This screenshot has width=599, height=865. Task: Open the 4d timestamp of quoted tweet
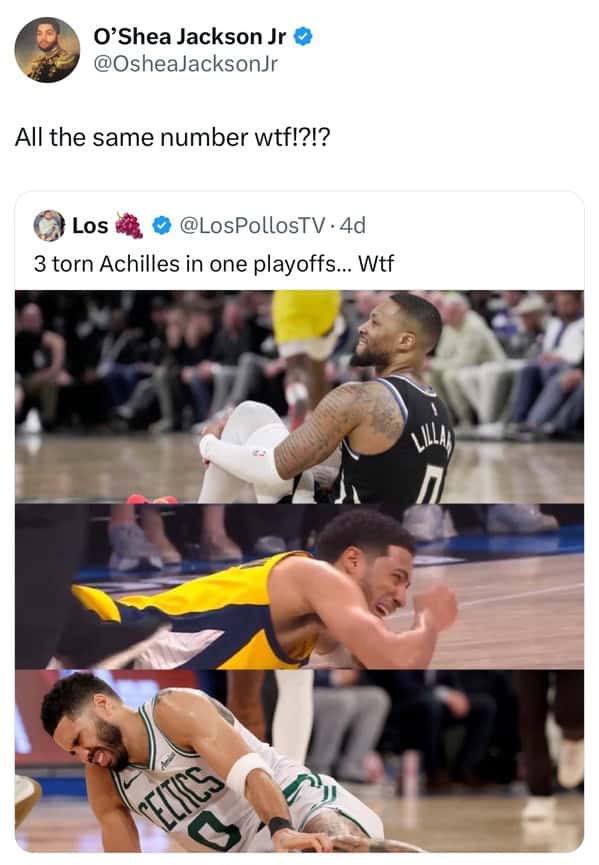click(352, 225)
